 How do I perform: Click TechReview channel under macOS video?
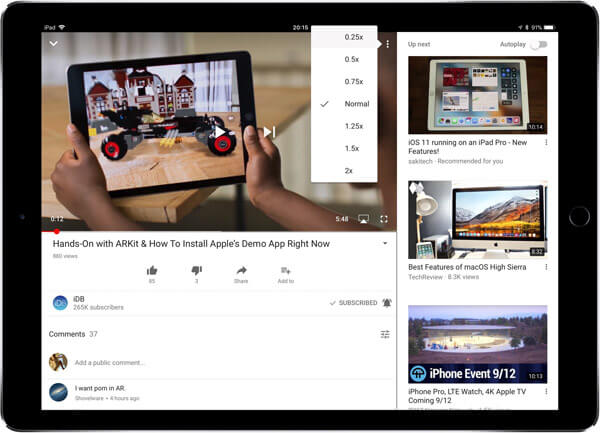tap(426, 277)
